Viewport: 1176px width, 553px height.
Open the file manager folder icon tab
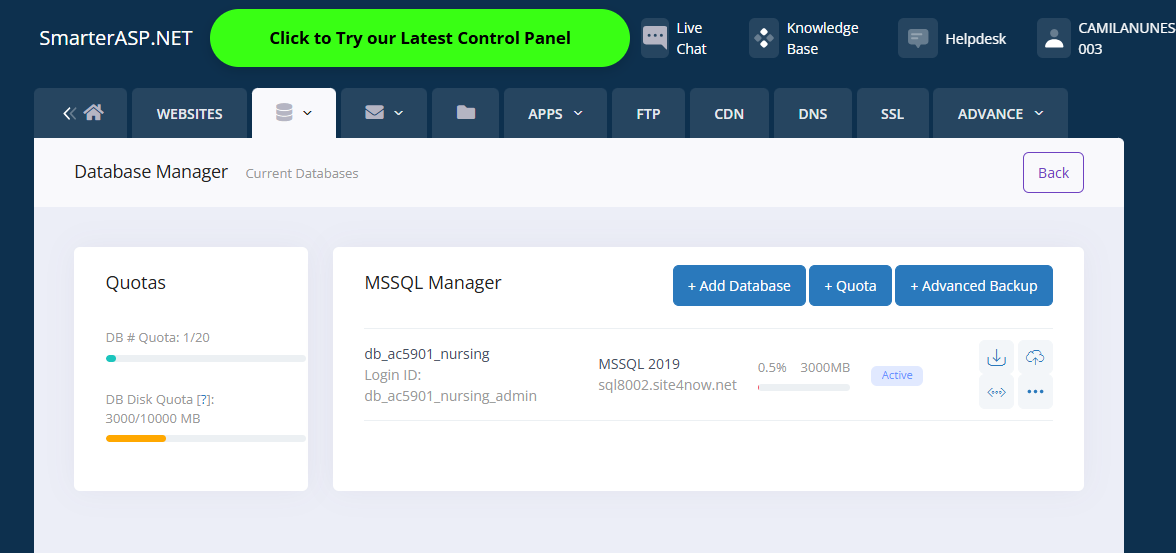coord(466,113)
